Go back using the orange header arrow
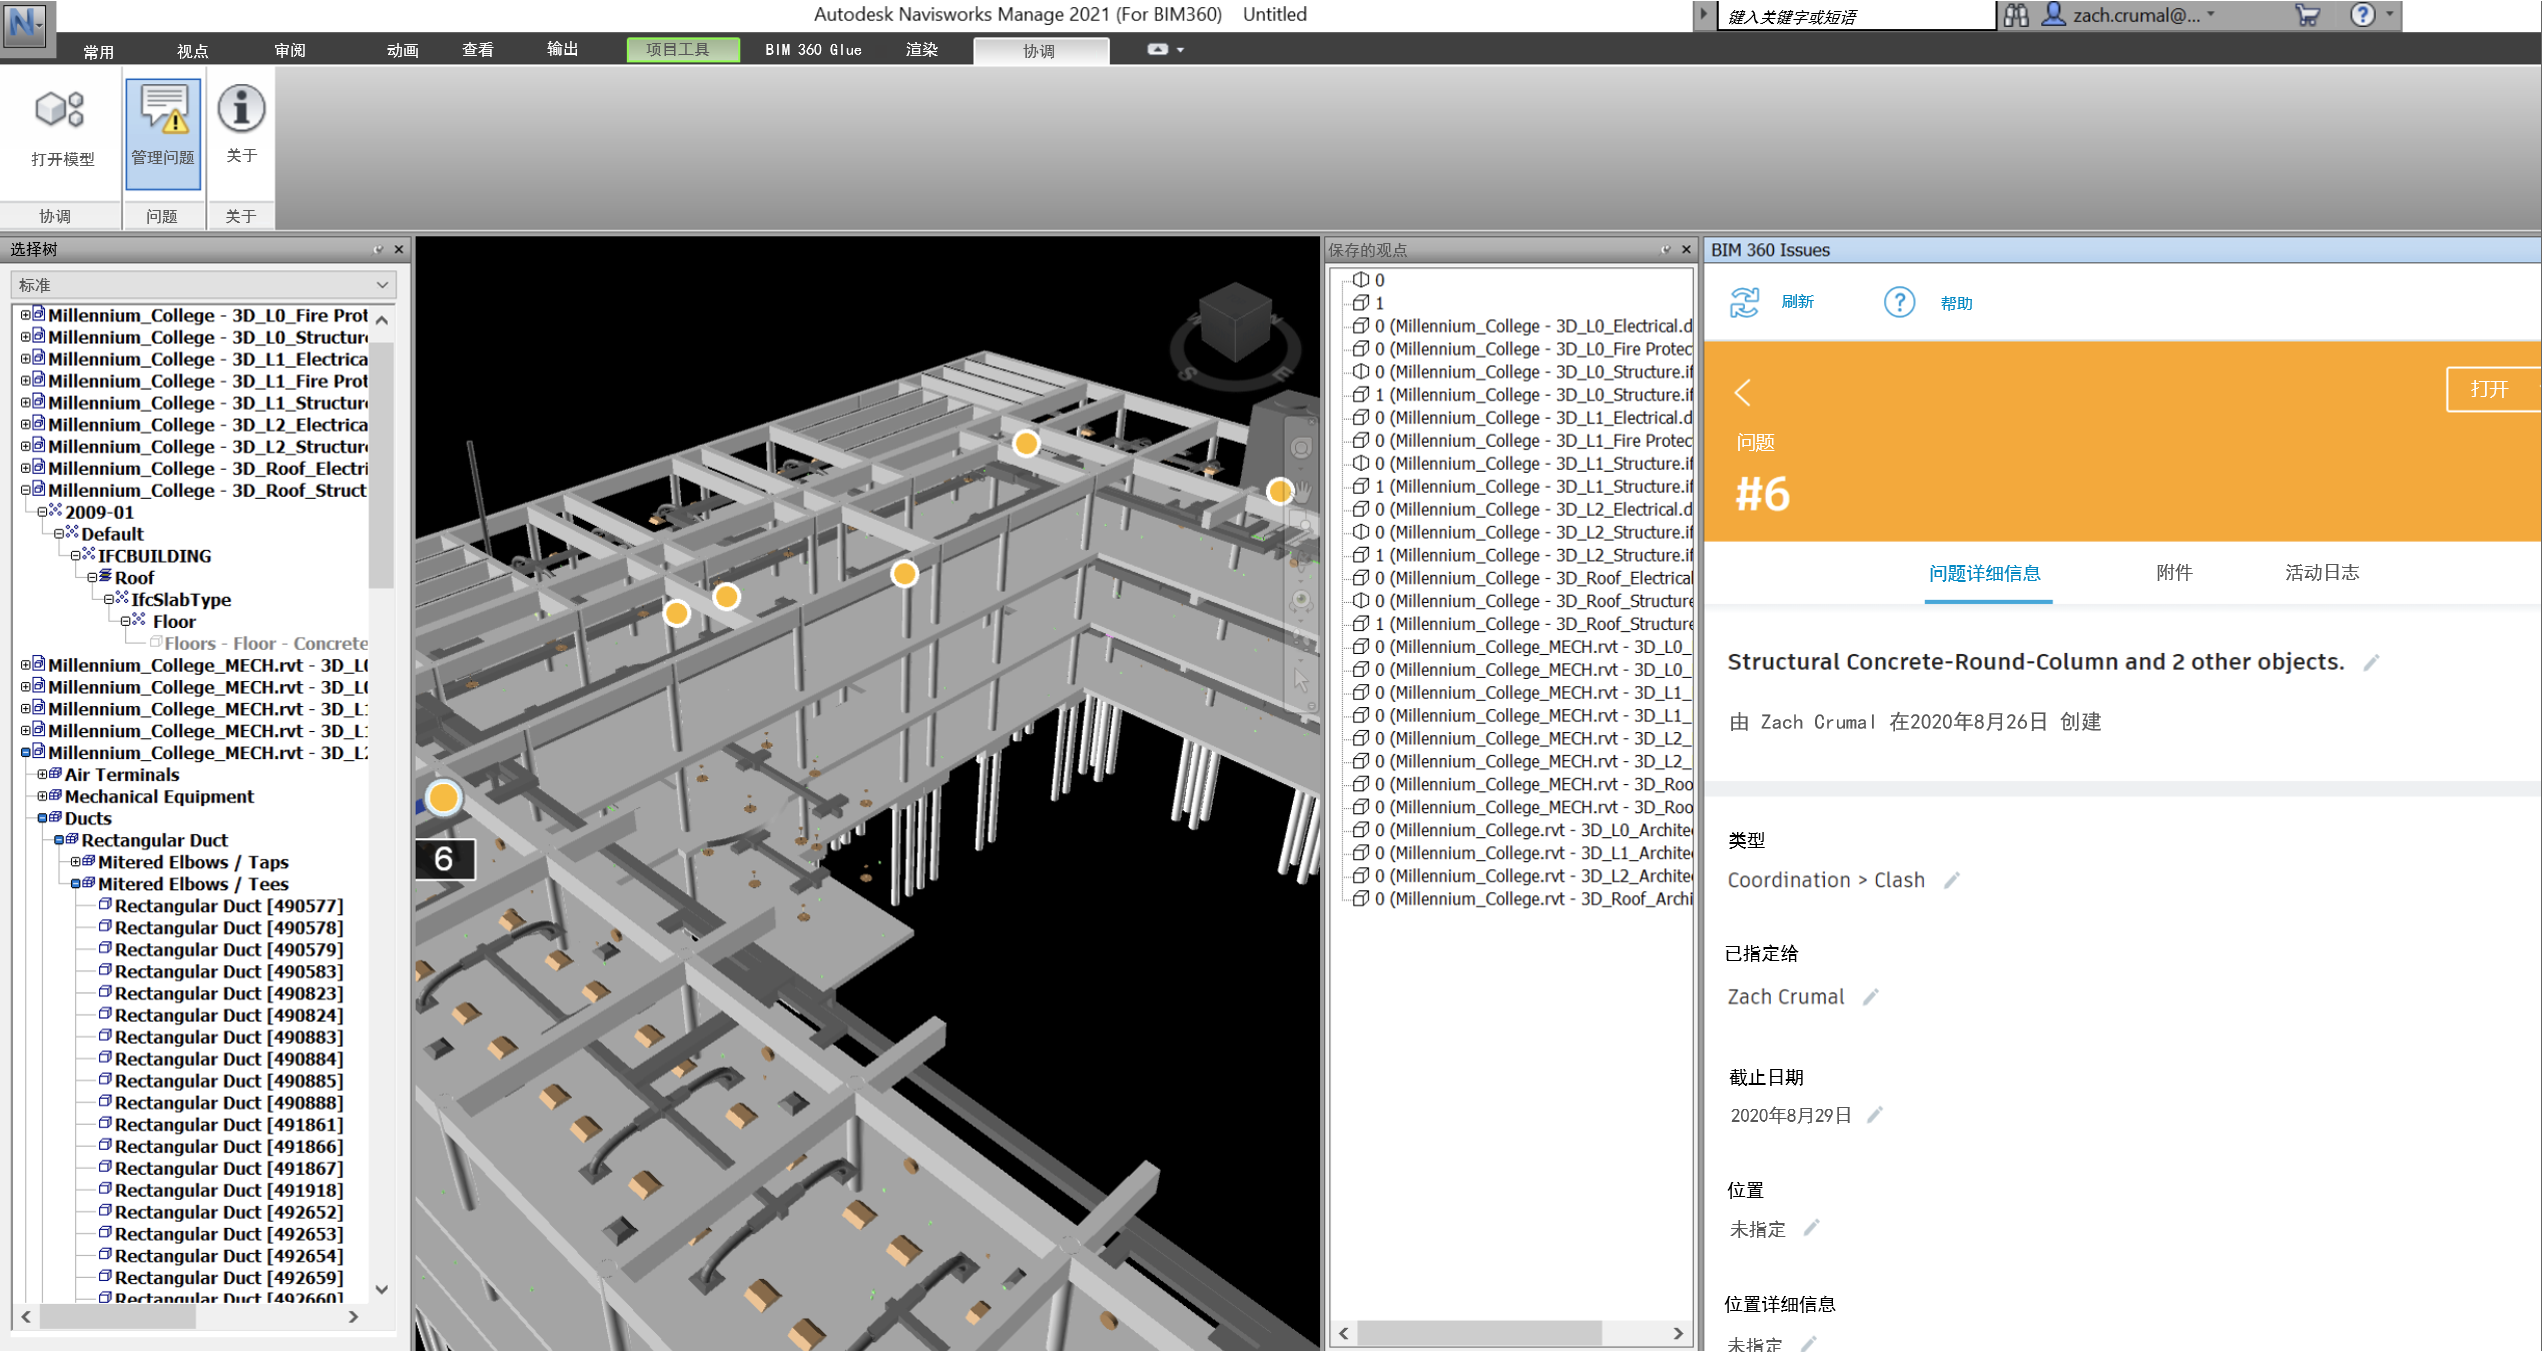This screenshot has height=1352, width=2542. (1743, 392)
